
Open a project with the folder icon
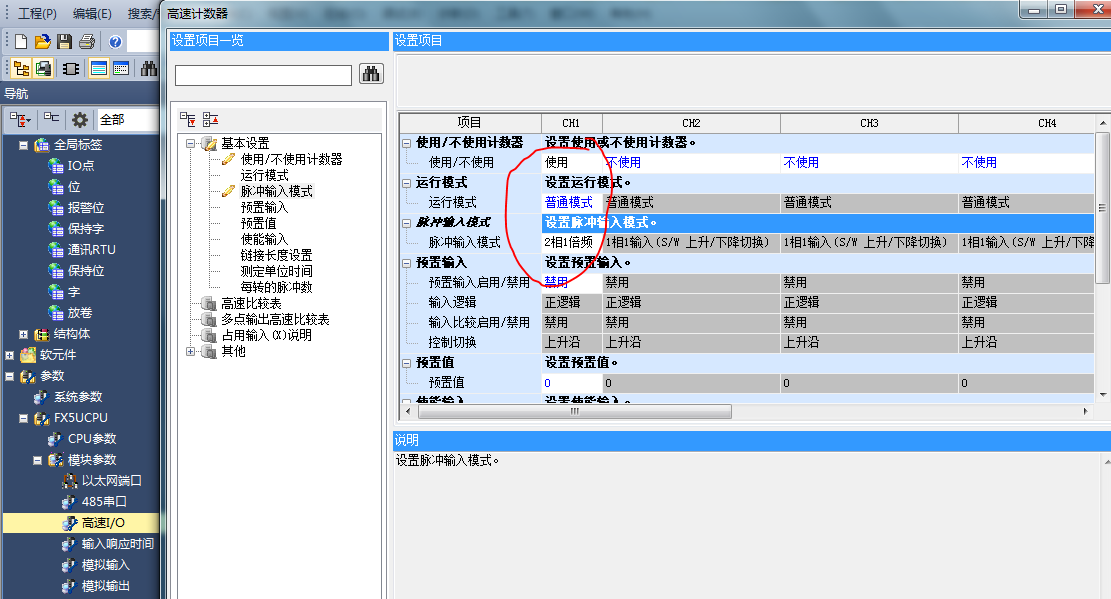42,41
